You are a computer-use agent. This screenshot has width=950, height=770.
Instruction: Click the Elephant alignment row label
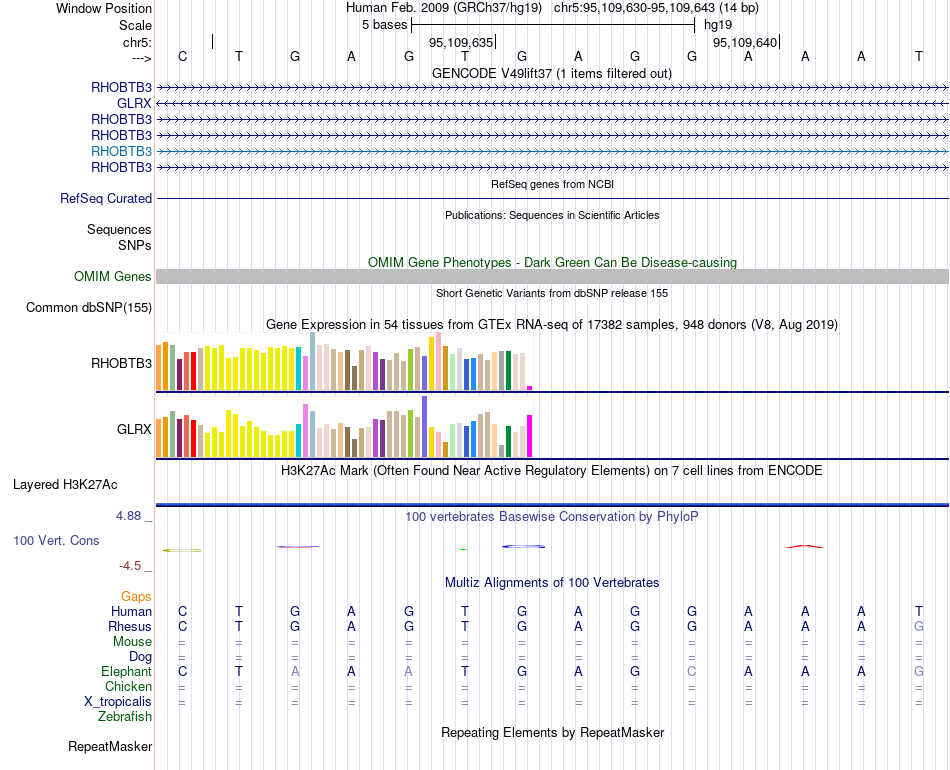[126, 671]
